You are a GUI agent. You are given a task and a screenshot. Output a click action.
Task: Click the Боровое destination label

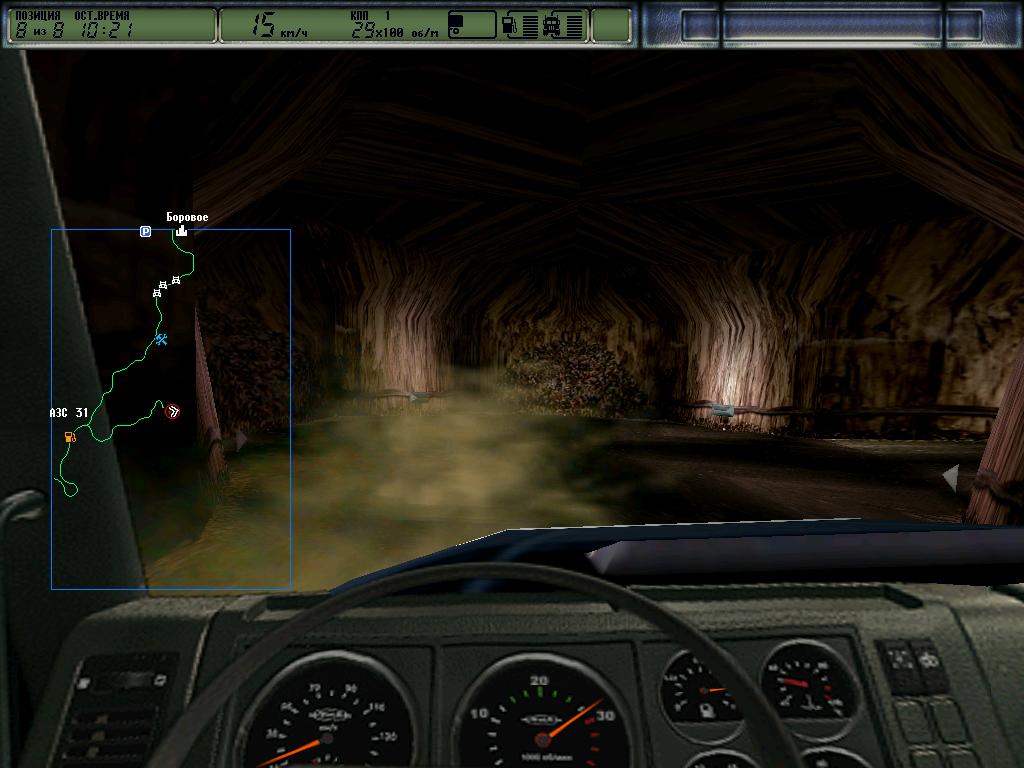(x=187, y=217)
